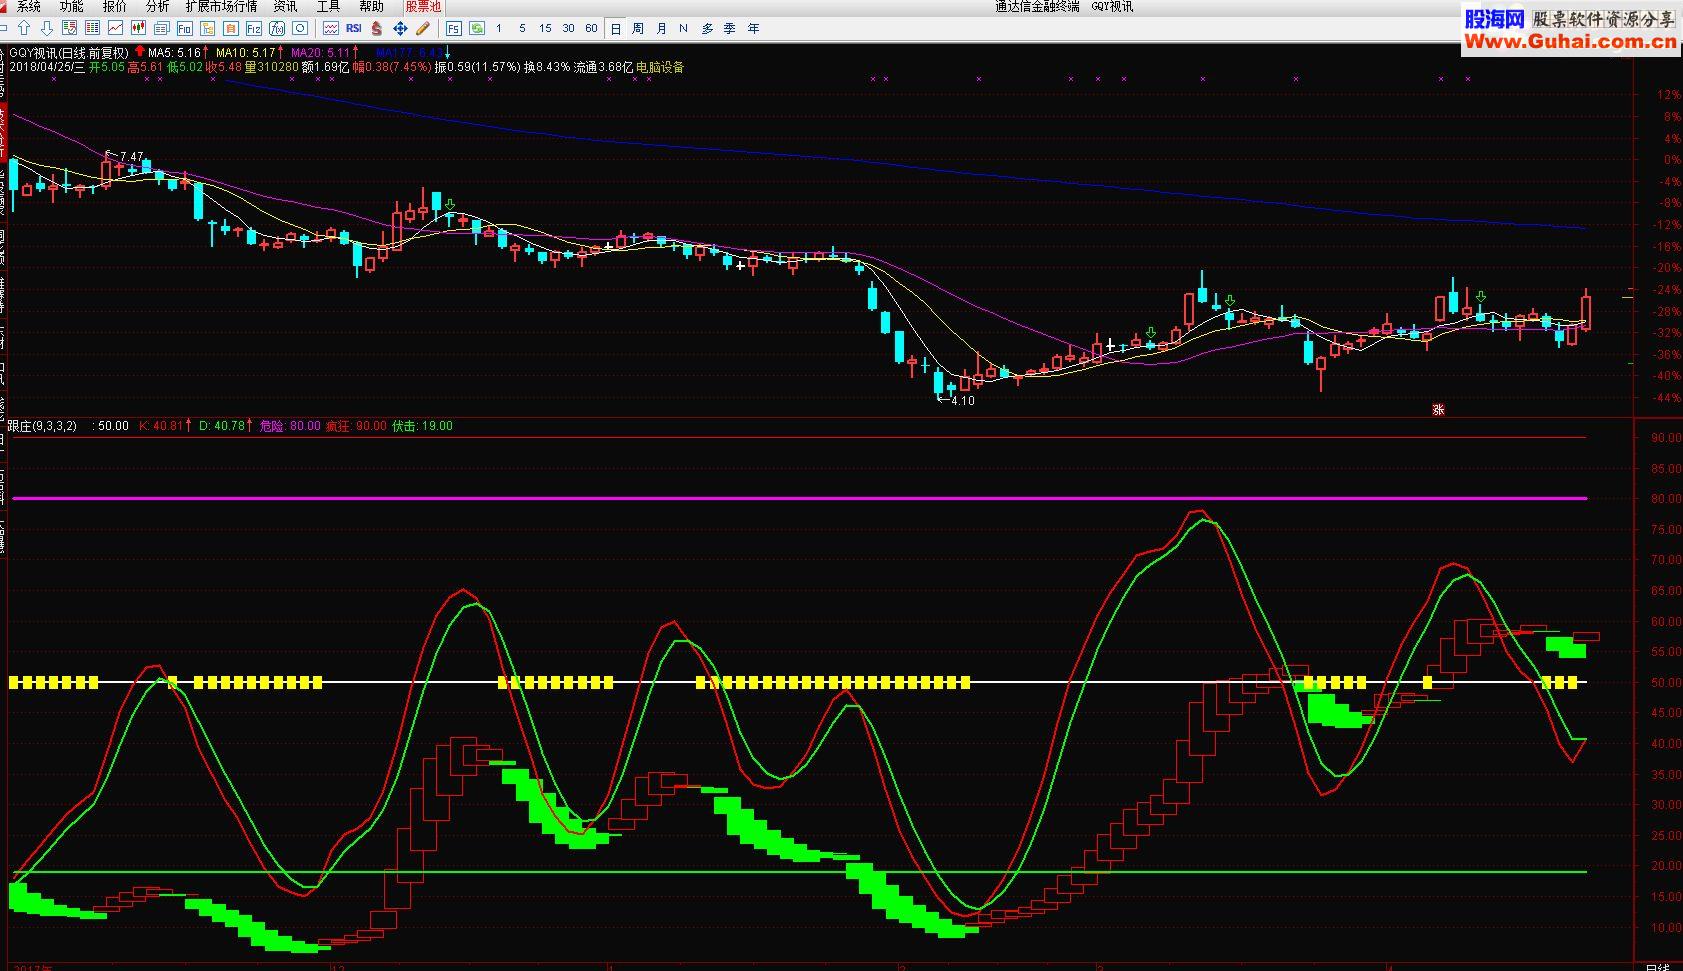
Task: Click the K: 40.81 indicator value
Action: pyautogui.click(x=161, y=426)
